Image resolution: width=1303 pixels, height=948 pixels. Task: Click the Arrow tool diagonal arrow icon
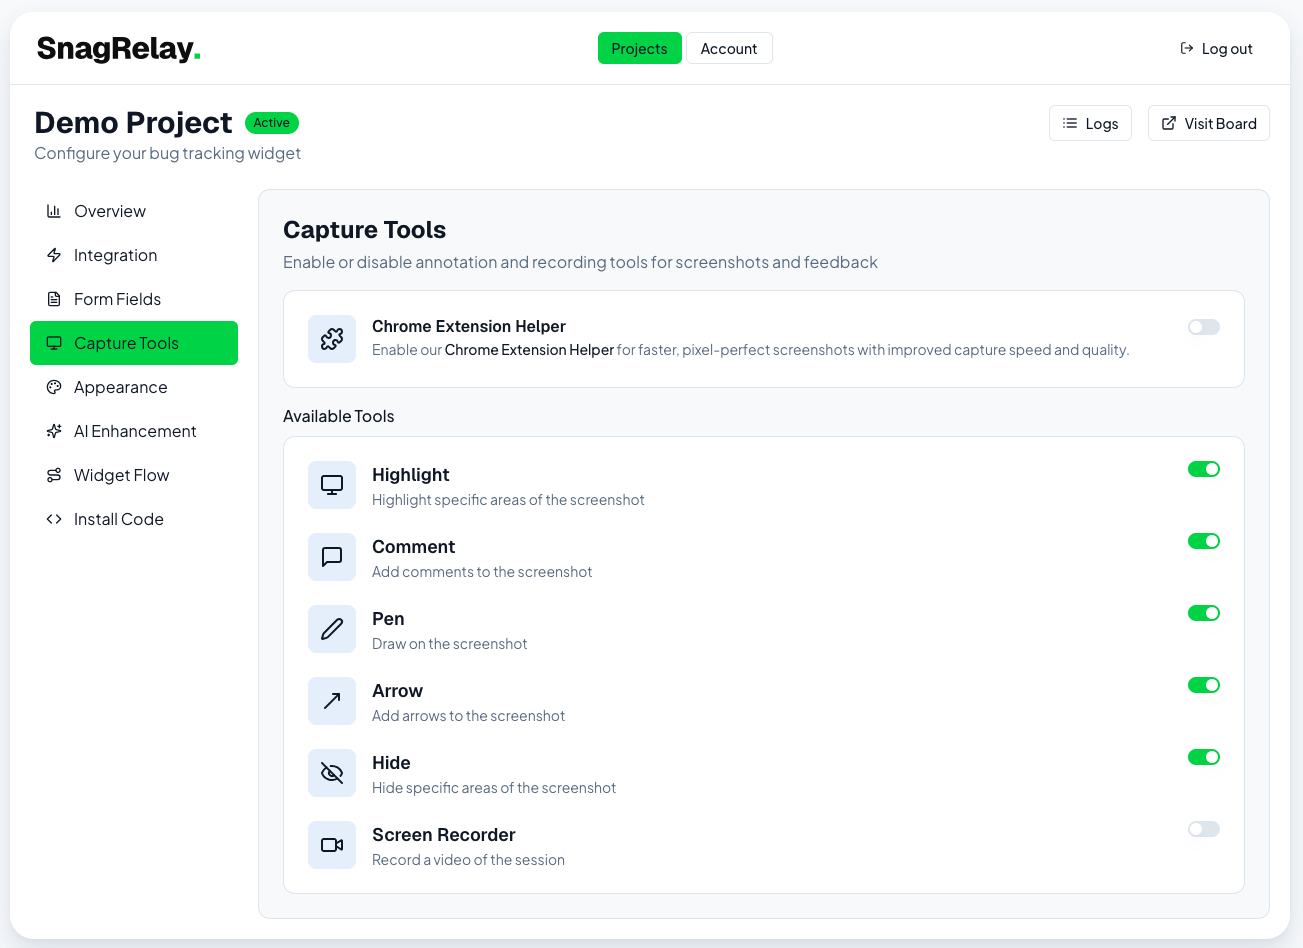(332, 701)
